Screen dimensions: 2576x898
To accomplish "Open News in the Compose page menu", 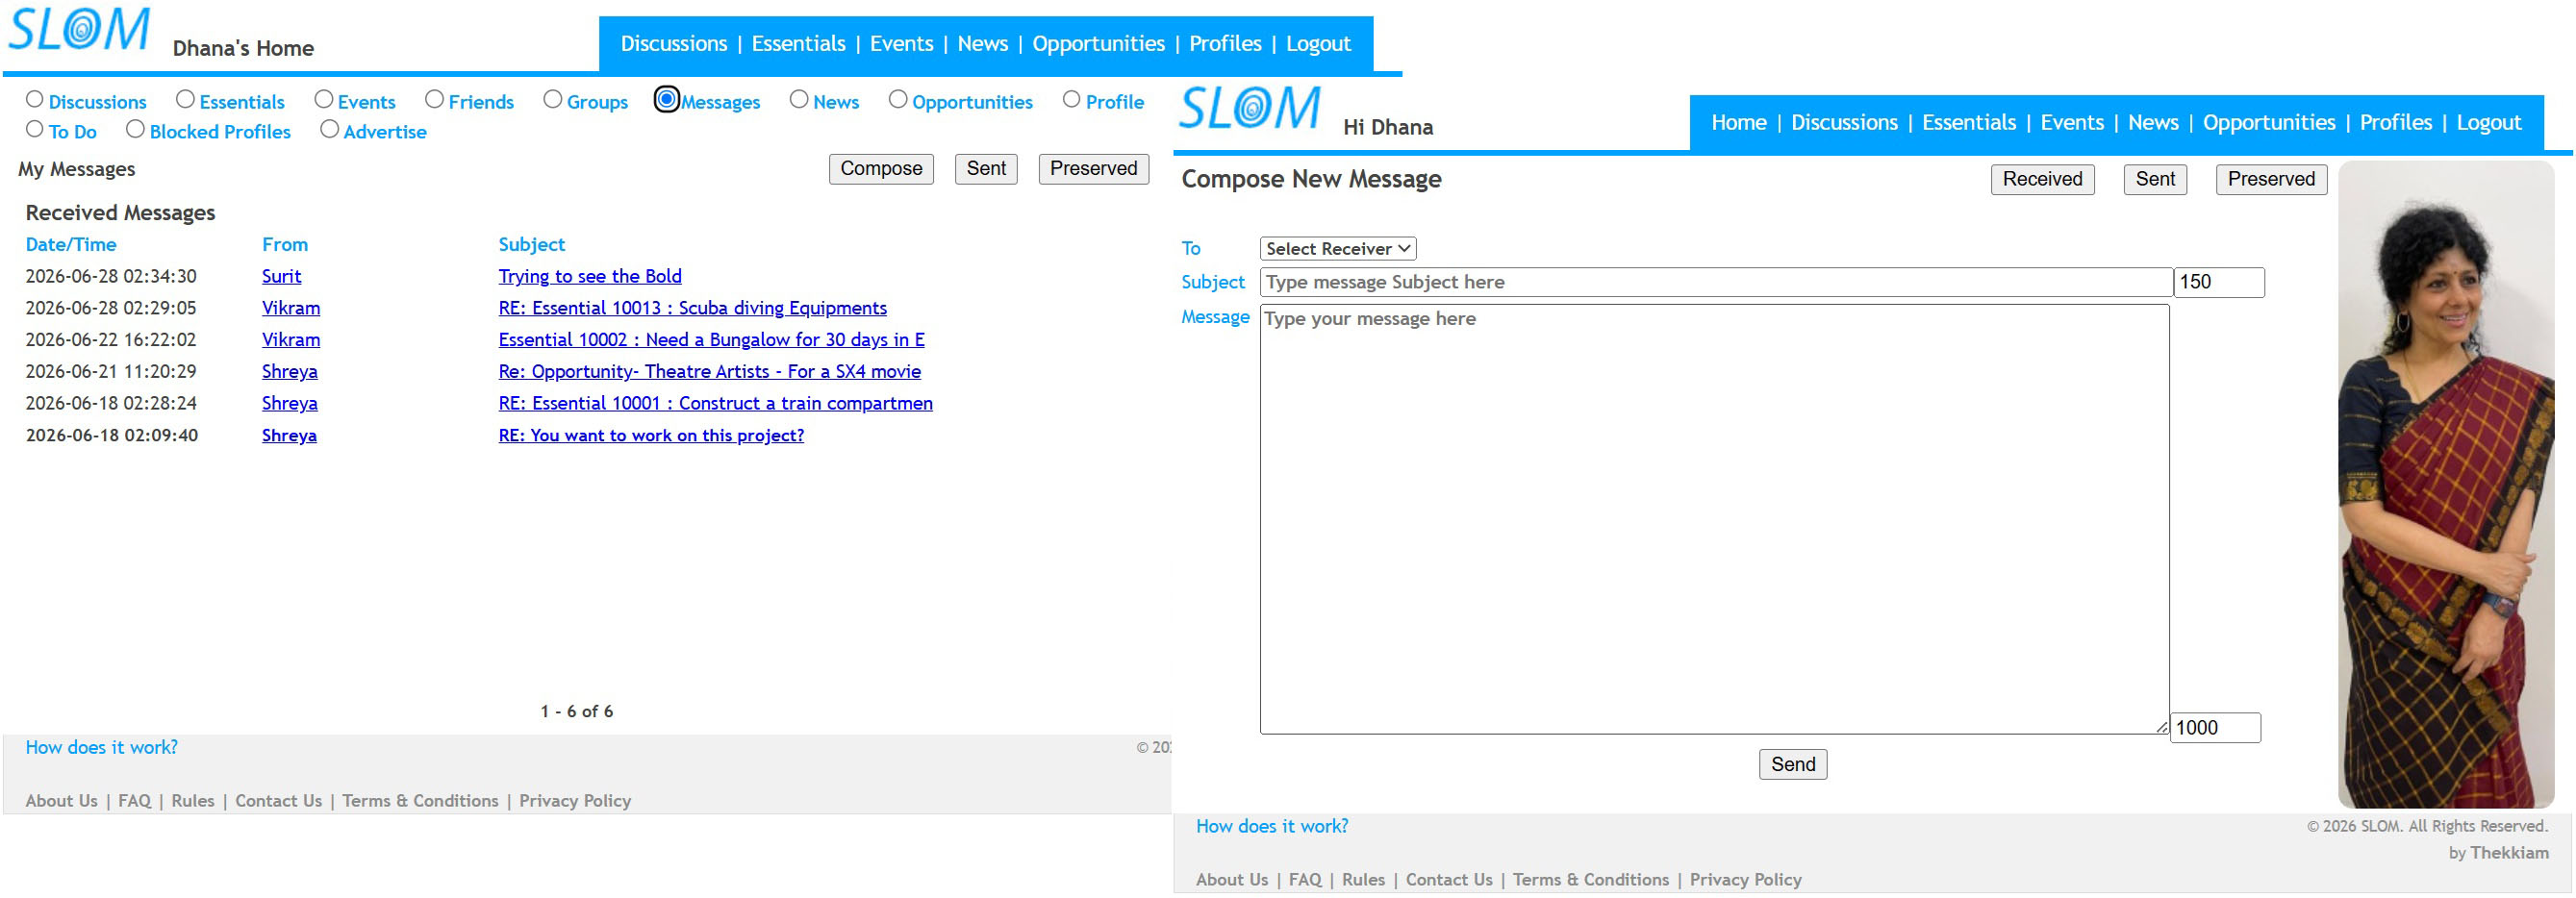I will tap(2153, 123).
